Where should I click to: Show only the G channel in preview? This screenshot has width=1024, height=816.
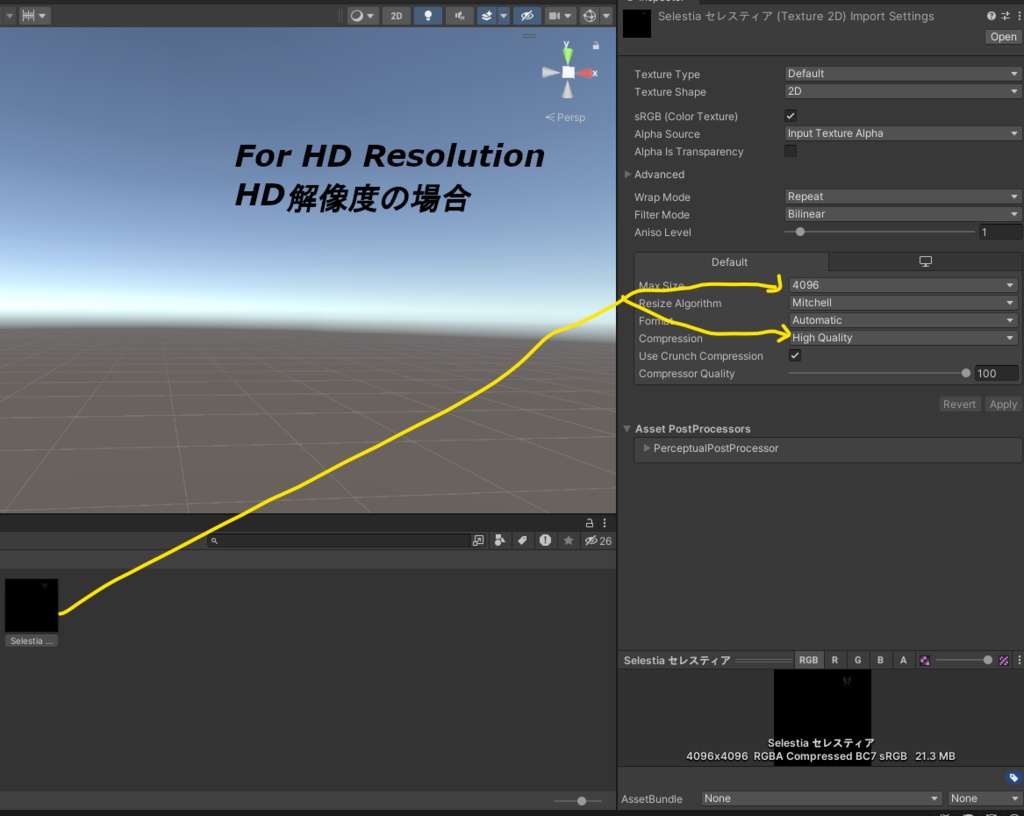point(857,660)
